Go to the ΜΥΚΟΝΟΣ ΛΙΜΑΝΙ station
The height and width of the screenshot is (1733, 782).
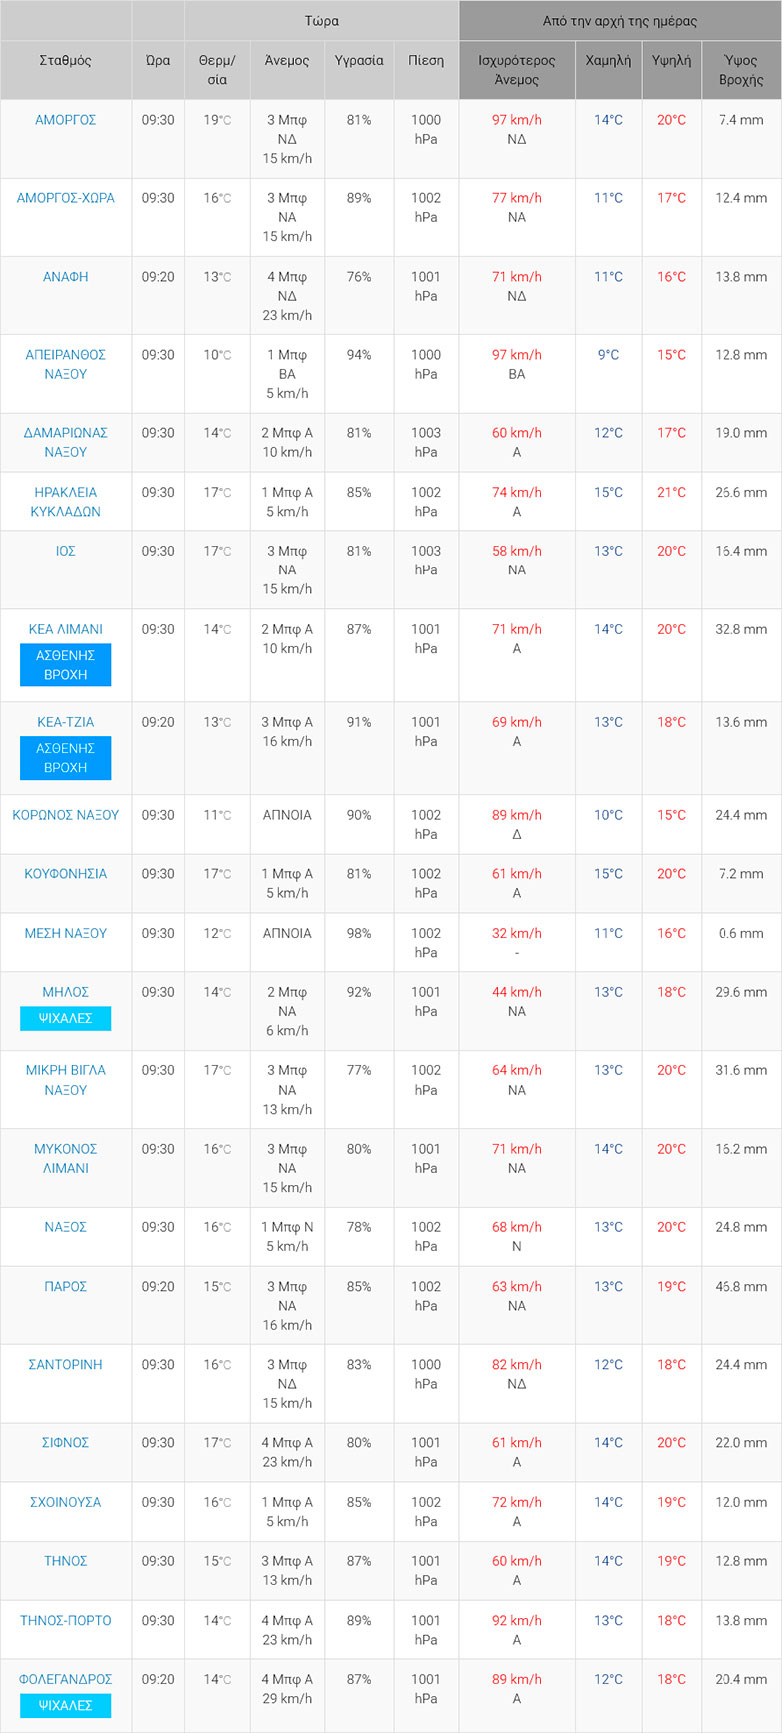tap(65, 1158)
